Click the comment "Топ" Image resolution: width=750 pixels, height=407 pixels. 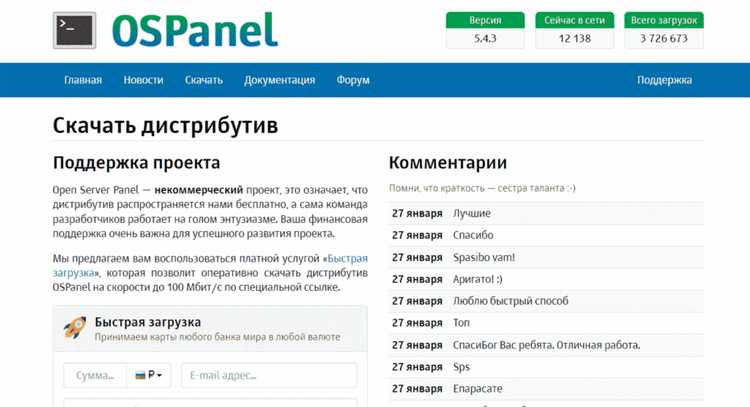(x=461, y=323)
